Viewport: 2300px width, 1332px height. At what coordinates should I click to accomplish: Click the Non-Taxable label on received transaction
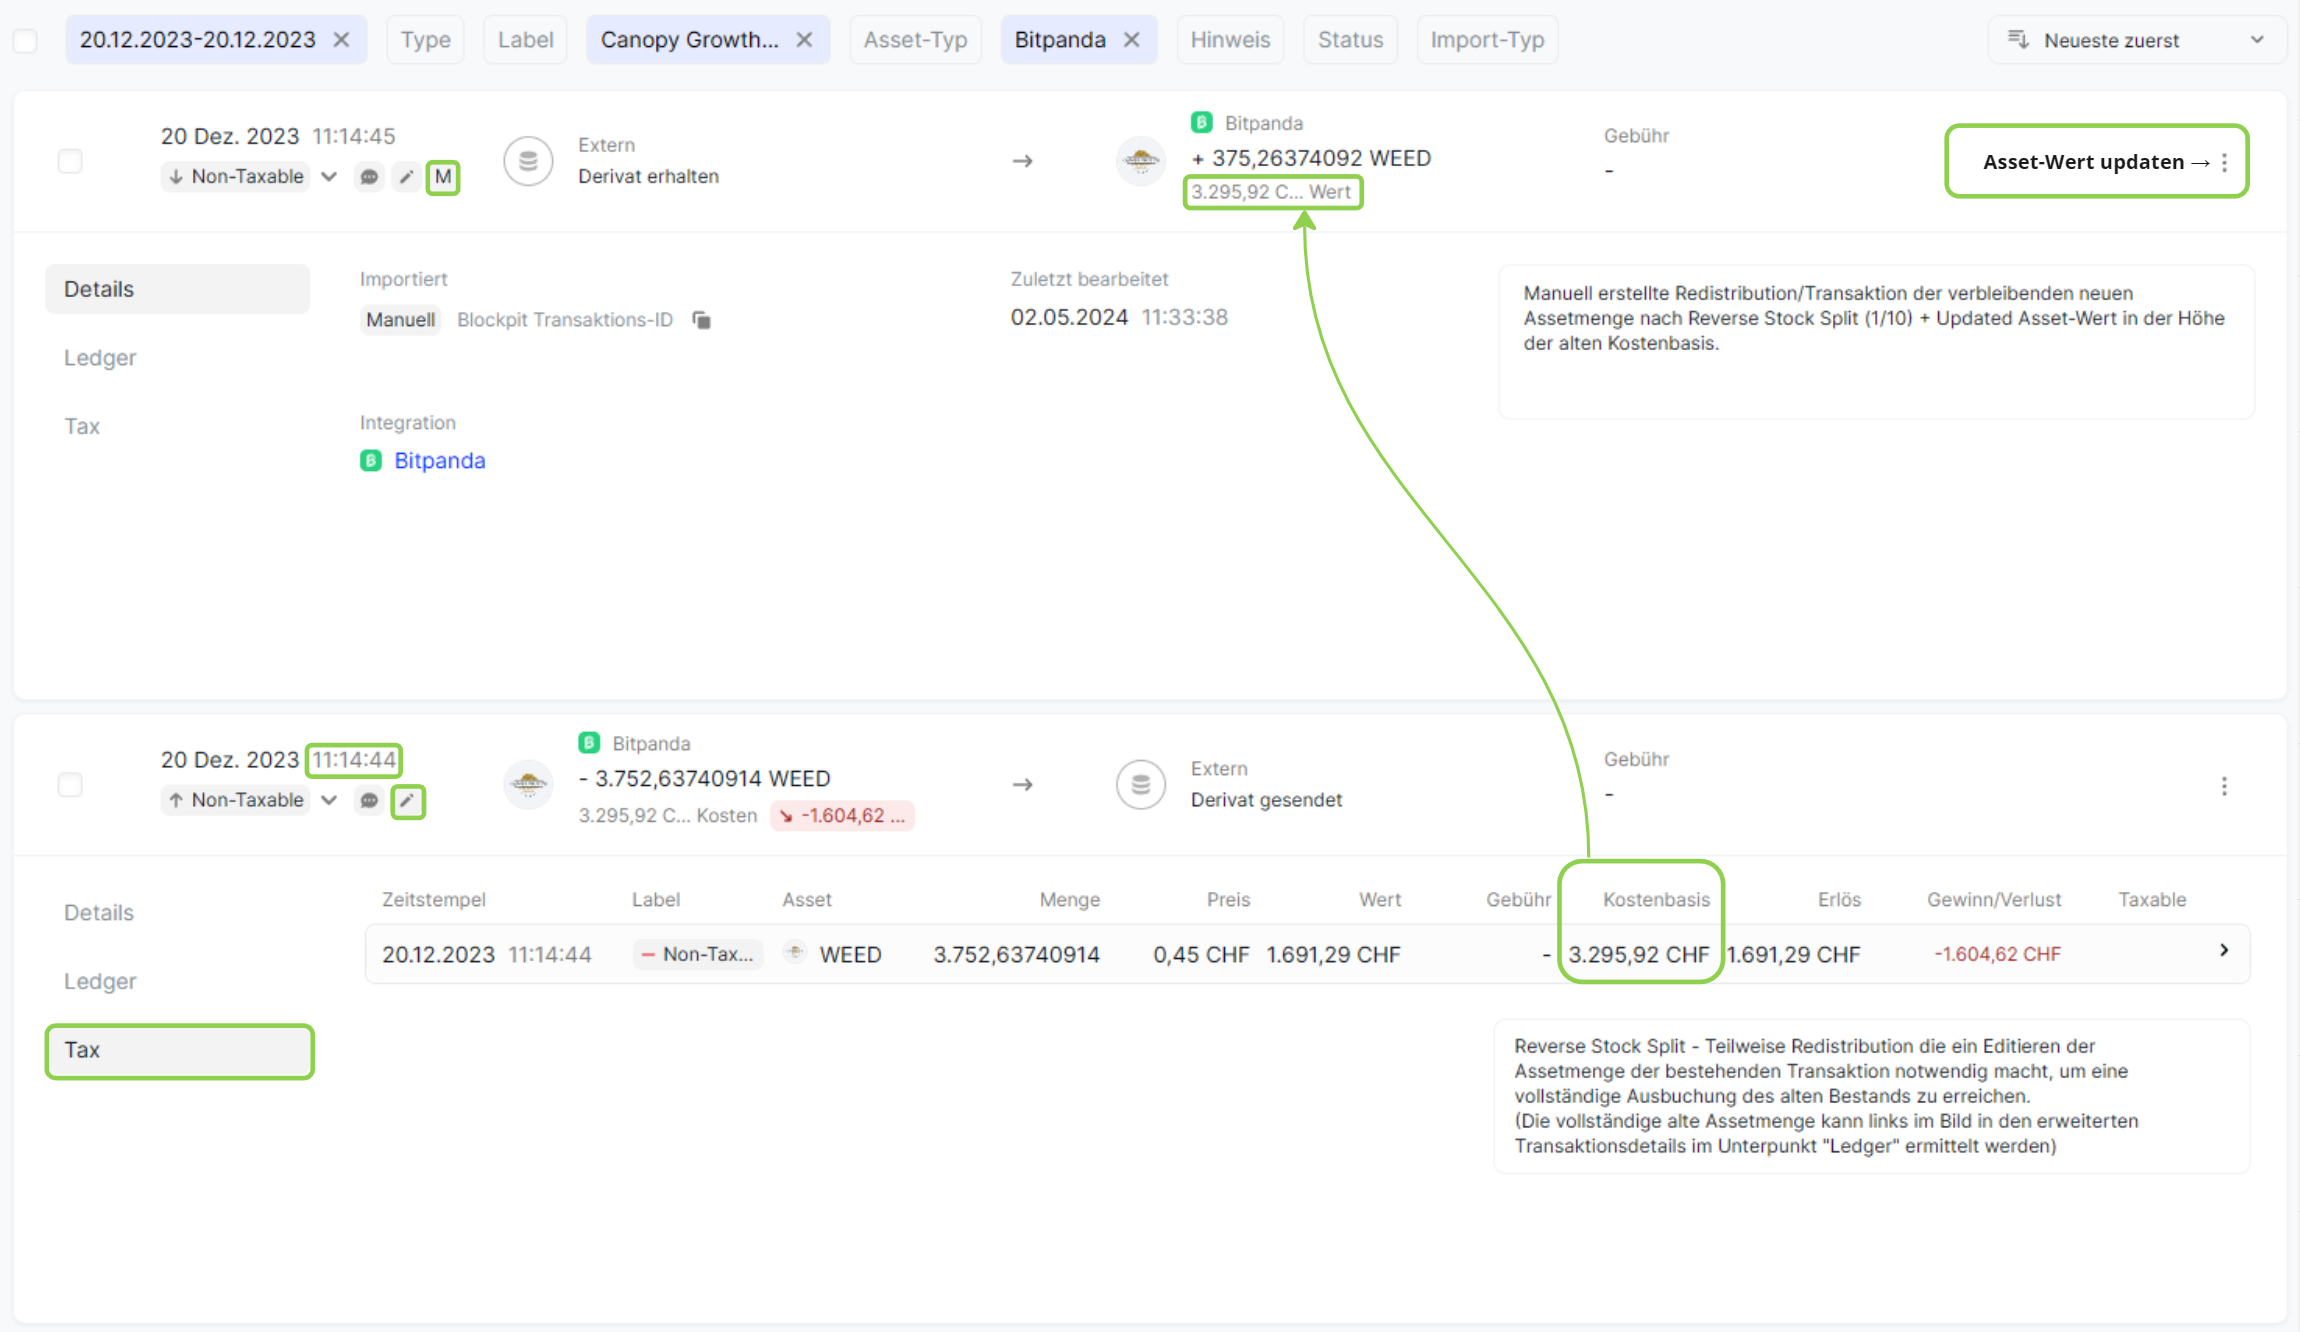(236, 177)
